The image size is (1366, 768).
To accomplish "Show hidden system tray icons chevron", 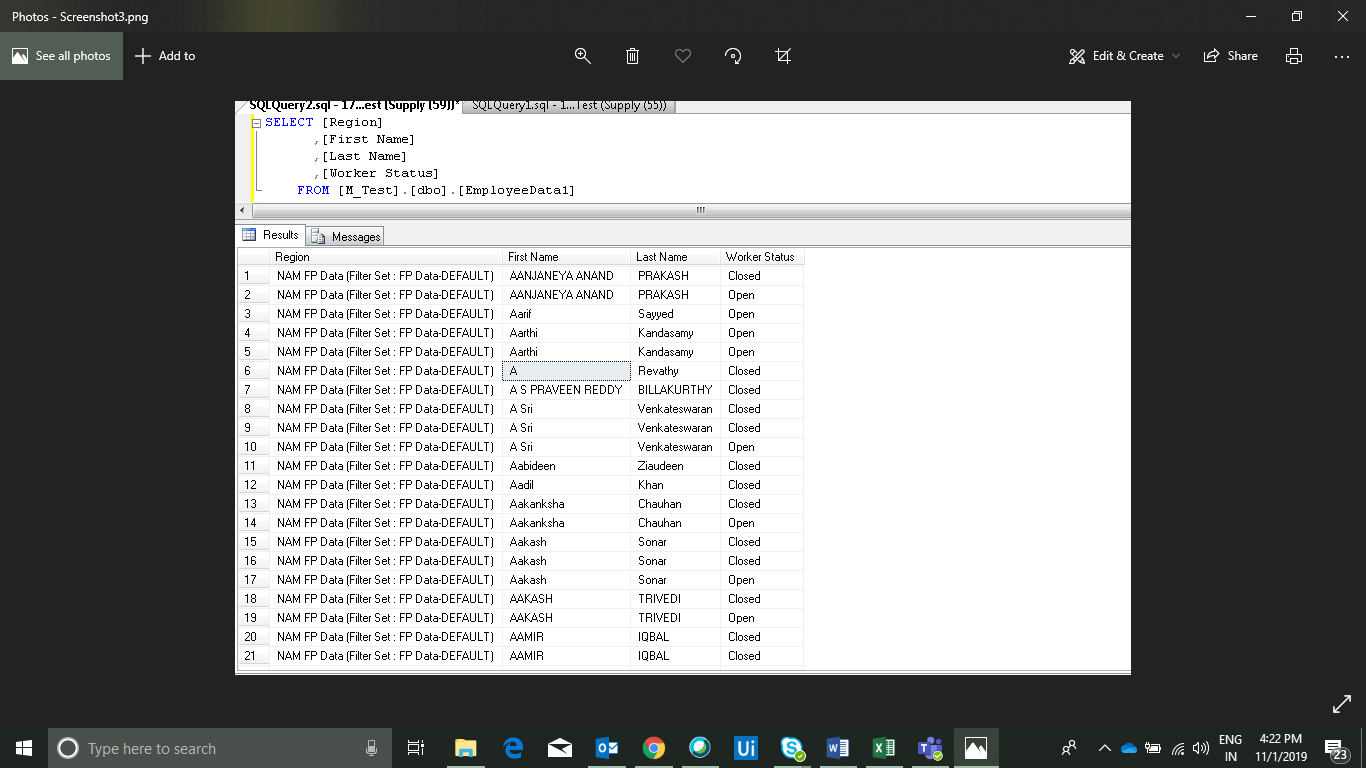I will (1104, 748).
